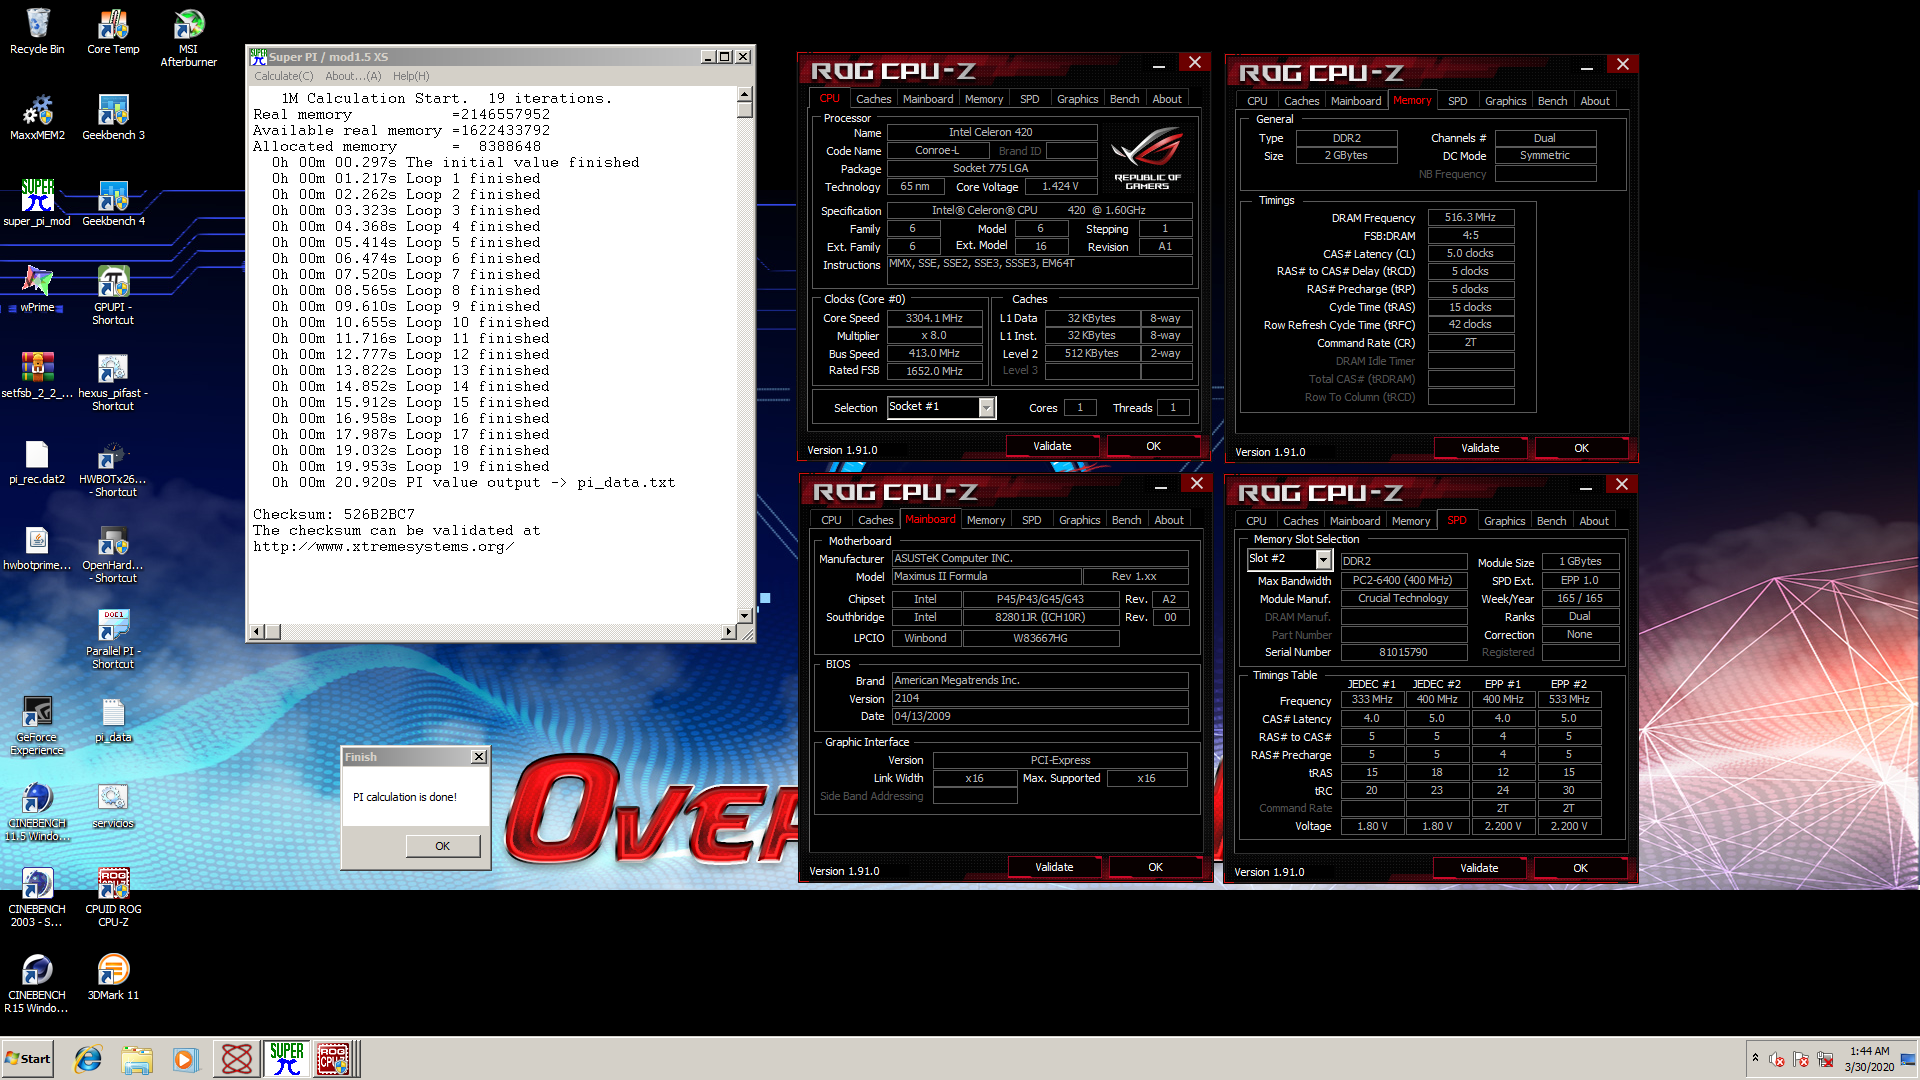Screen dimensions: 1920x1080
Task: Switch to Super PI taskbar button
Action: coord(286,1059)
